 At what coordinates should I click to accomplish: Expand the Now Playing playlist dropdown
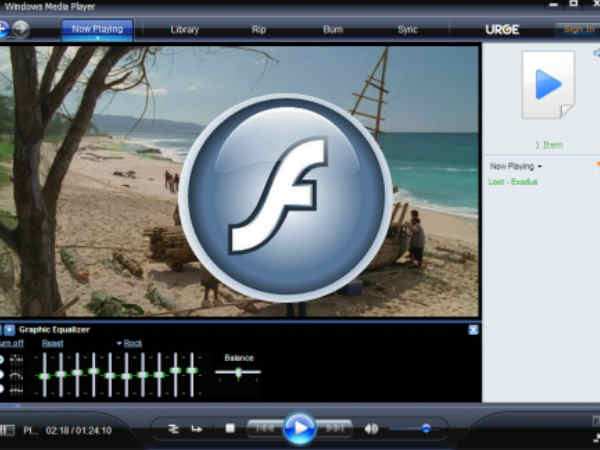[516, 166]
